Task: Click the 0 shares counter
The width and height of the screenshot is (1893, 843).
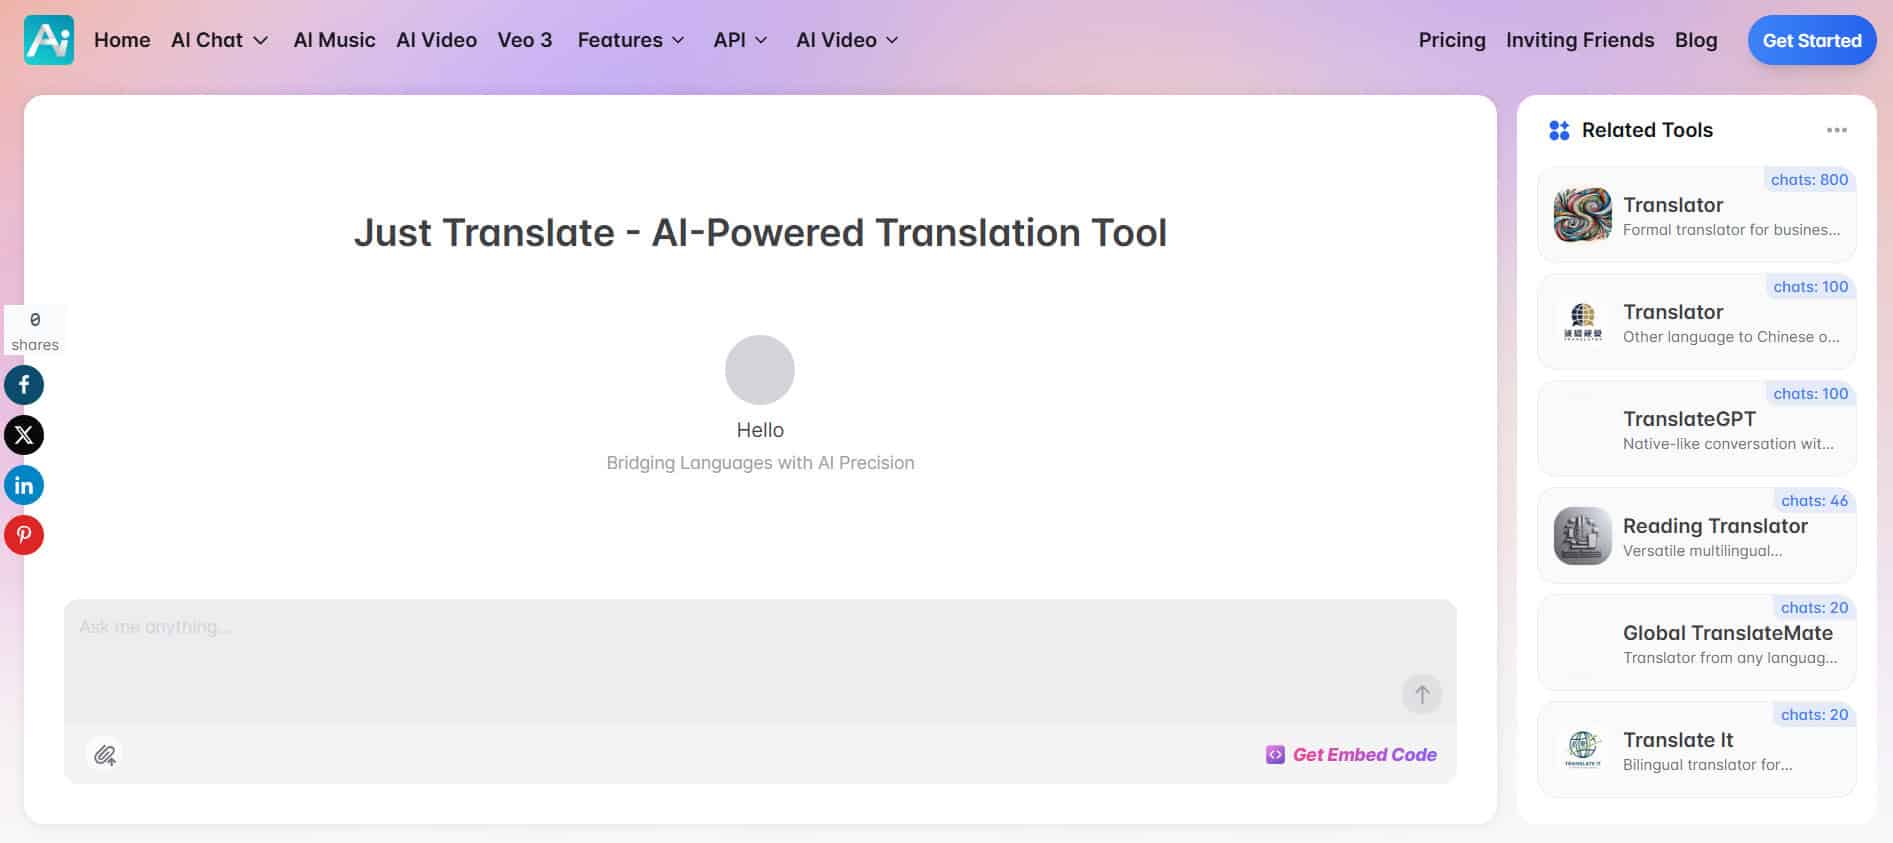Action: click(35, 331)
